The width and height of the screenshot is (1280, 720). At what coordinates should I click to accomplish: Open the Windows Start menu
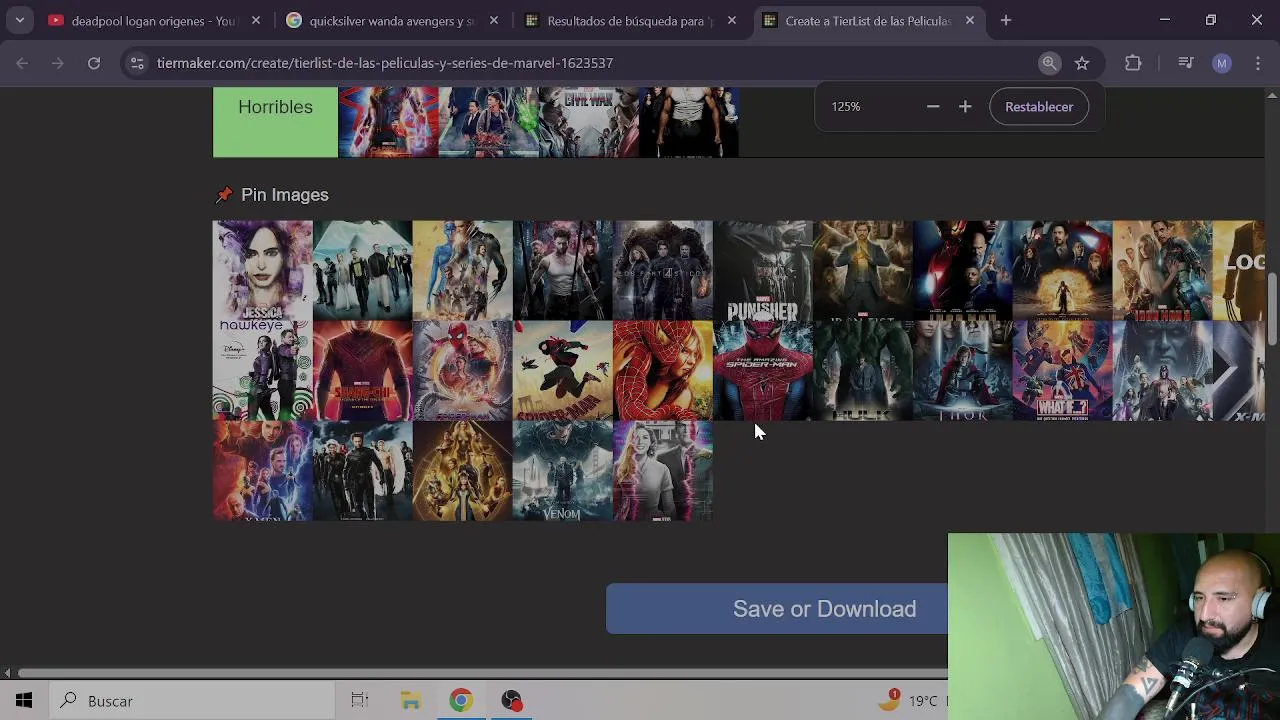tap(24, 701)
